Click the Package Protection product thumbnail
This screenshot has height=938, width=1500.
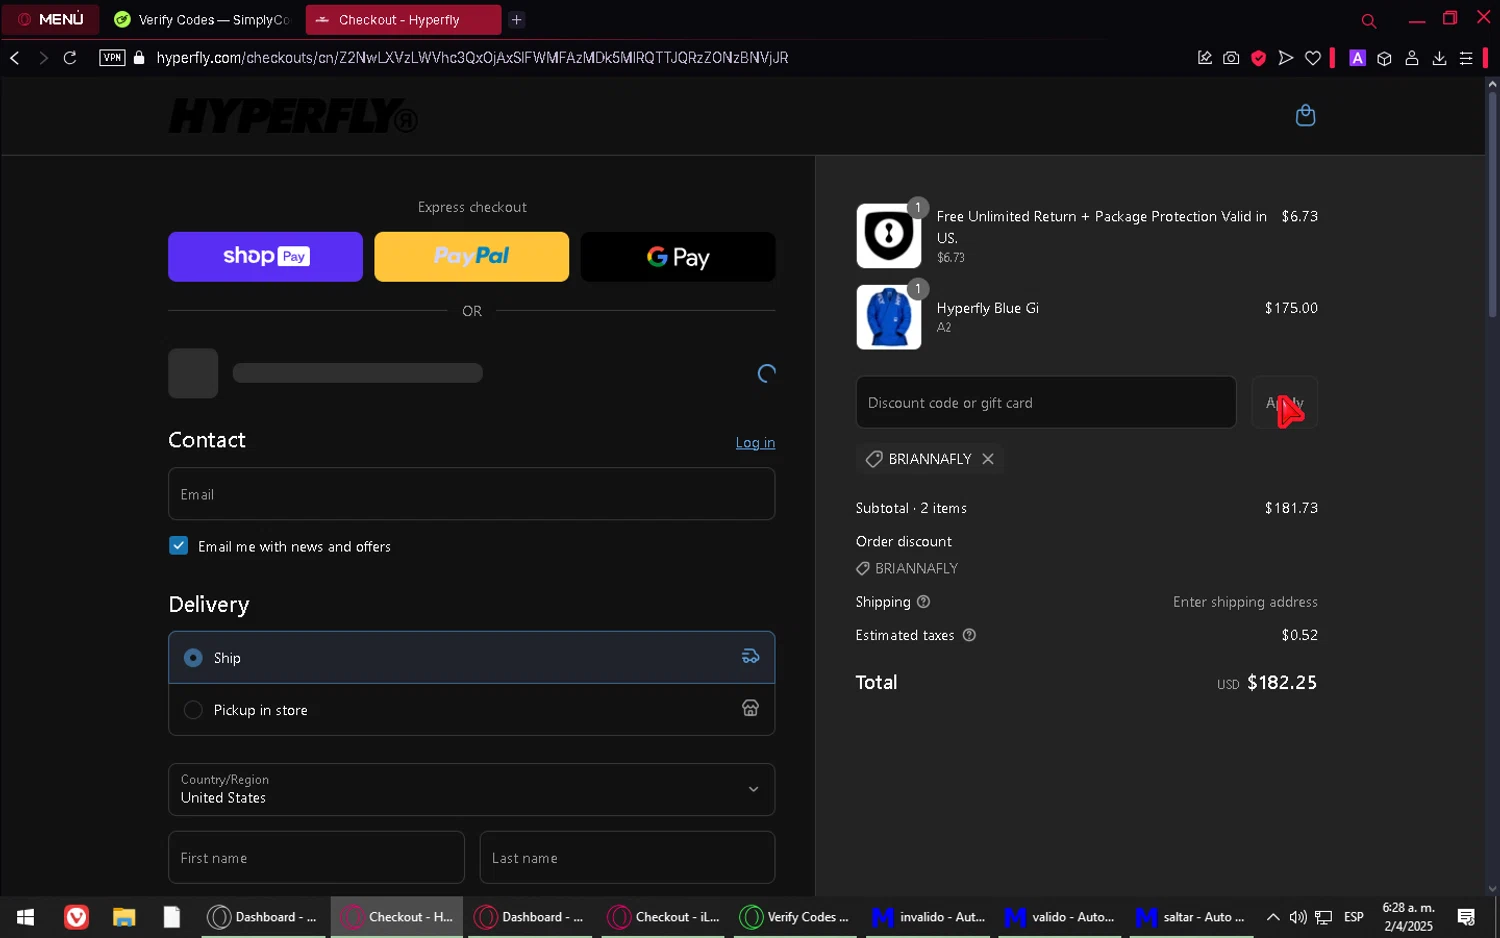coord(889,236)
